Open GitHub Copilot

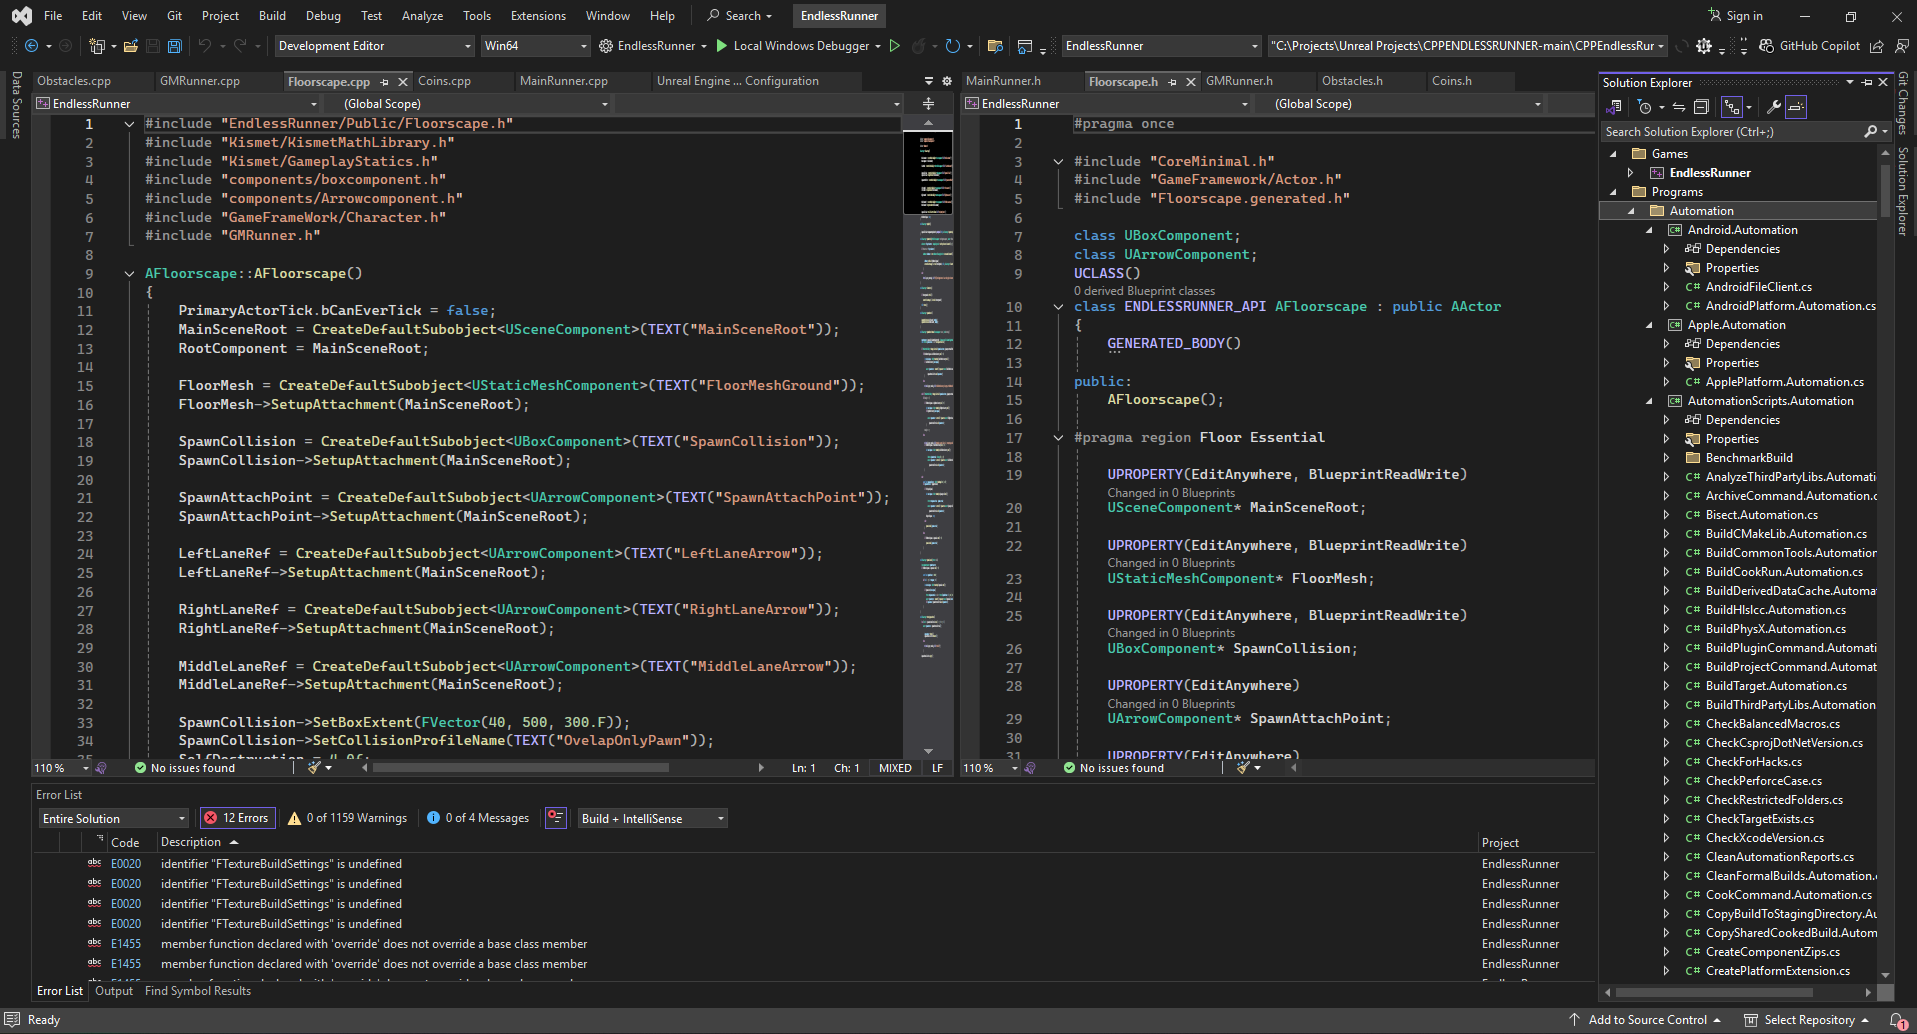click(1810, 46)
